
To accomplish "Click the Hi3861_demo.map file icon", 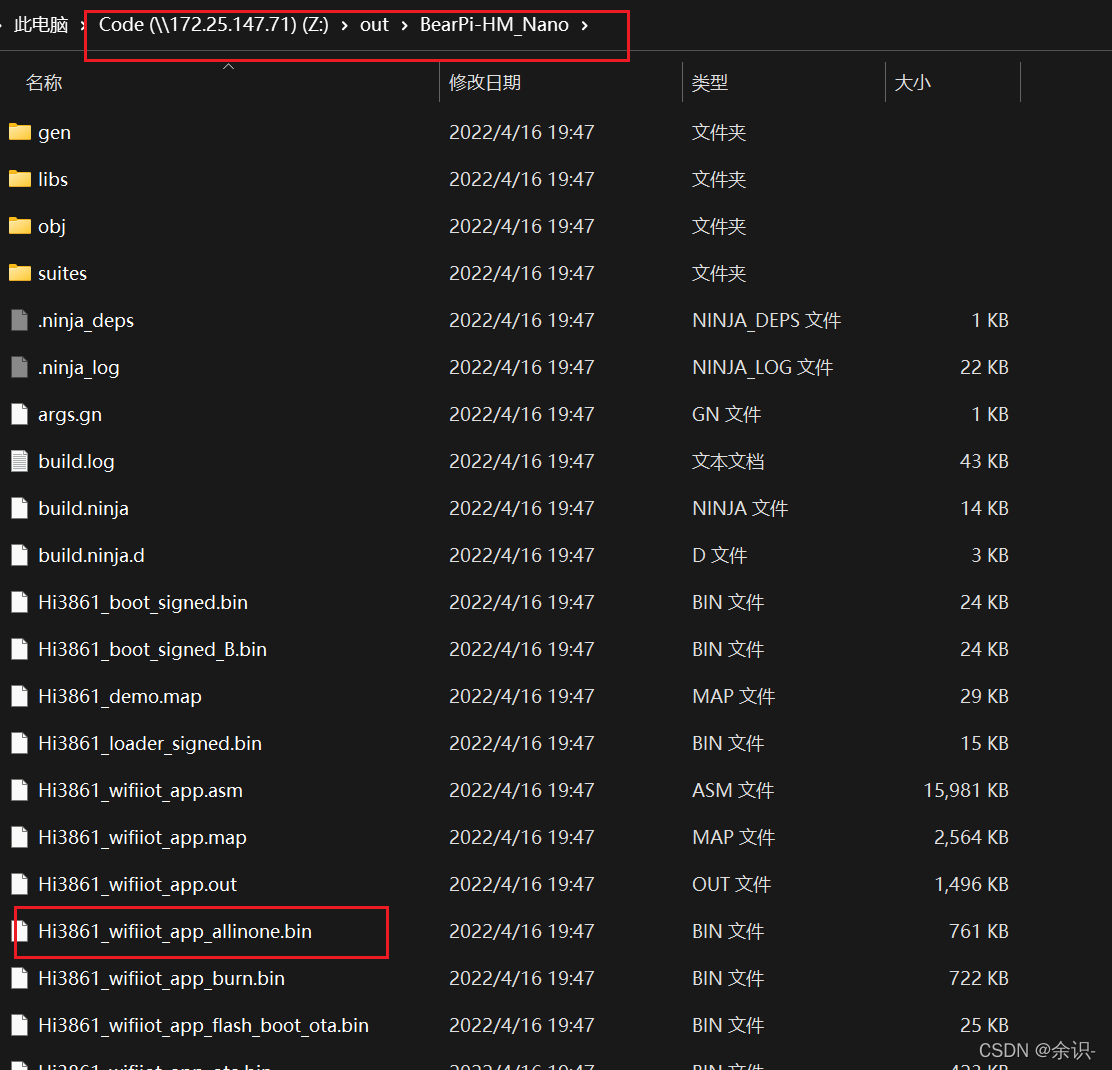I will click(20, 696).
